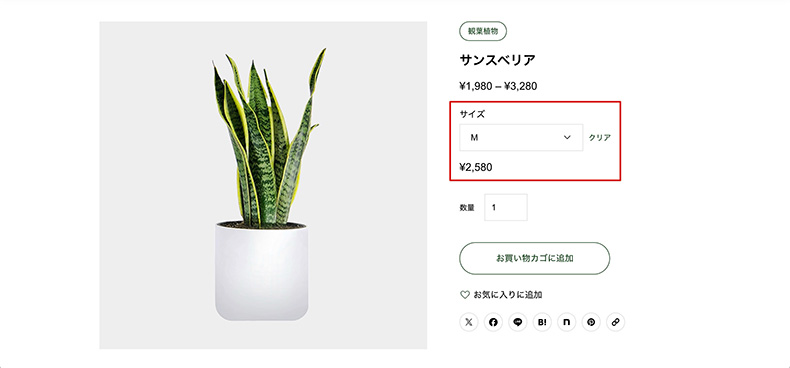Viewport: 790px width, 368px height.
Task: Share to note with the n icon
Action: tap(566, 322)
